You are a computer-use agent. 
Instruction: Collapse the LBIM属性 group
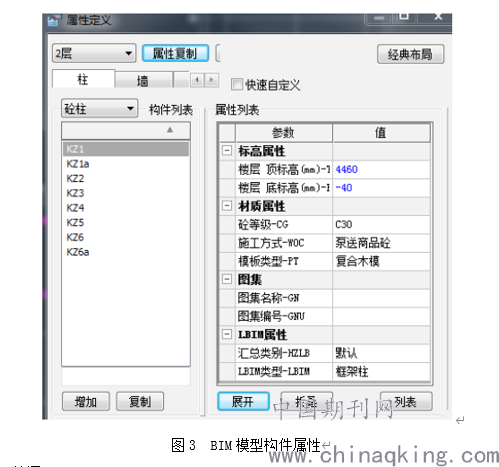coord(227,334)
